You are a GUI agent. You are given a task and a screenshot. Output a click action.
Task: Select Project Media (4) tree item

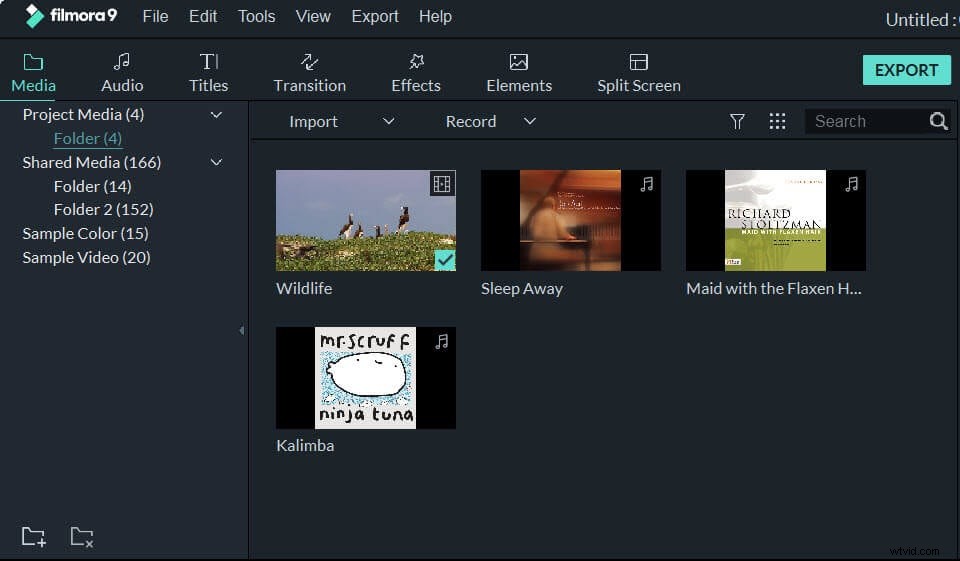pos(83,115)
